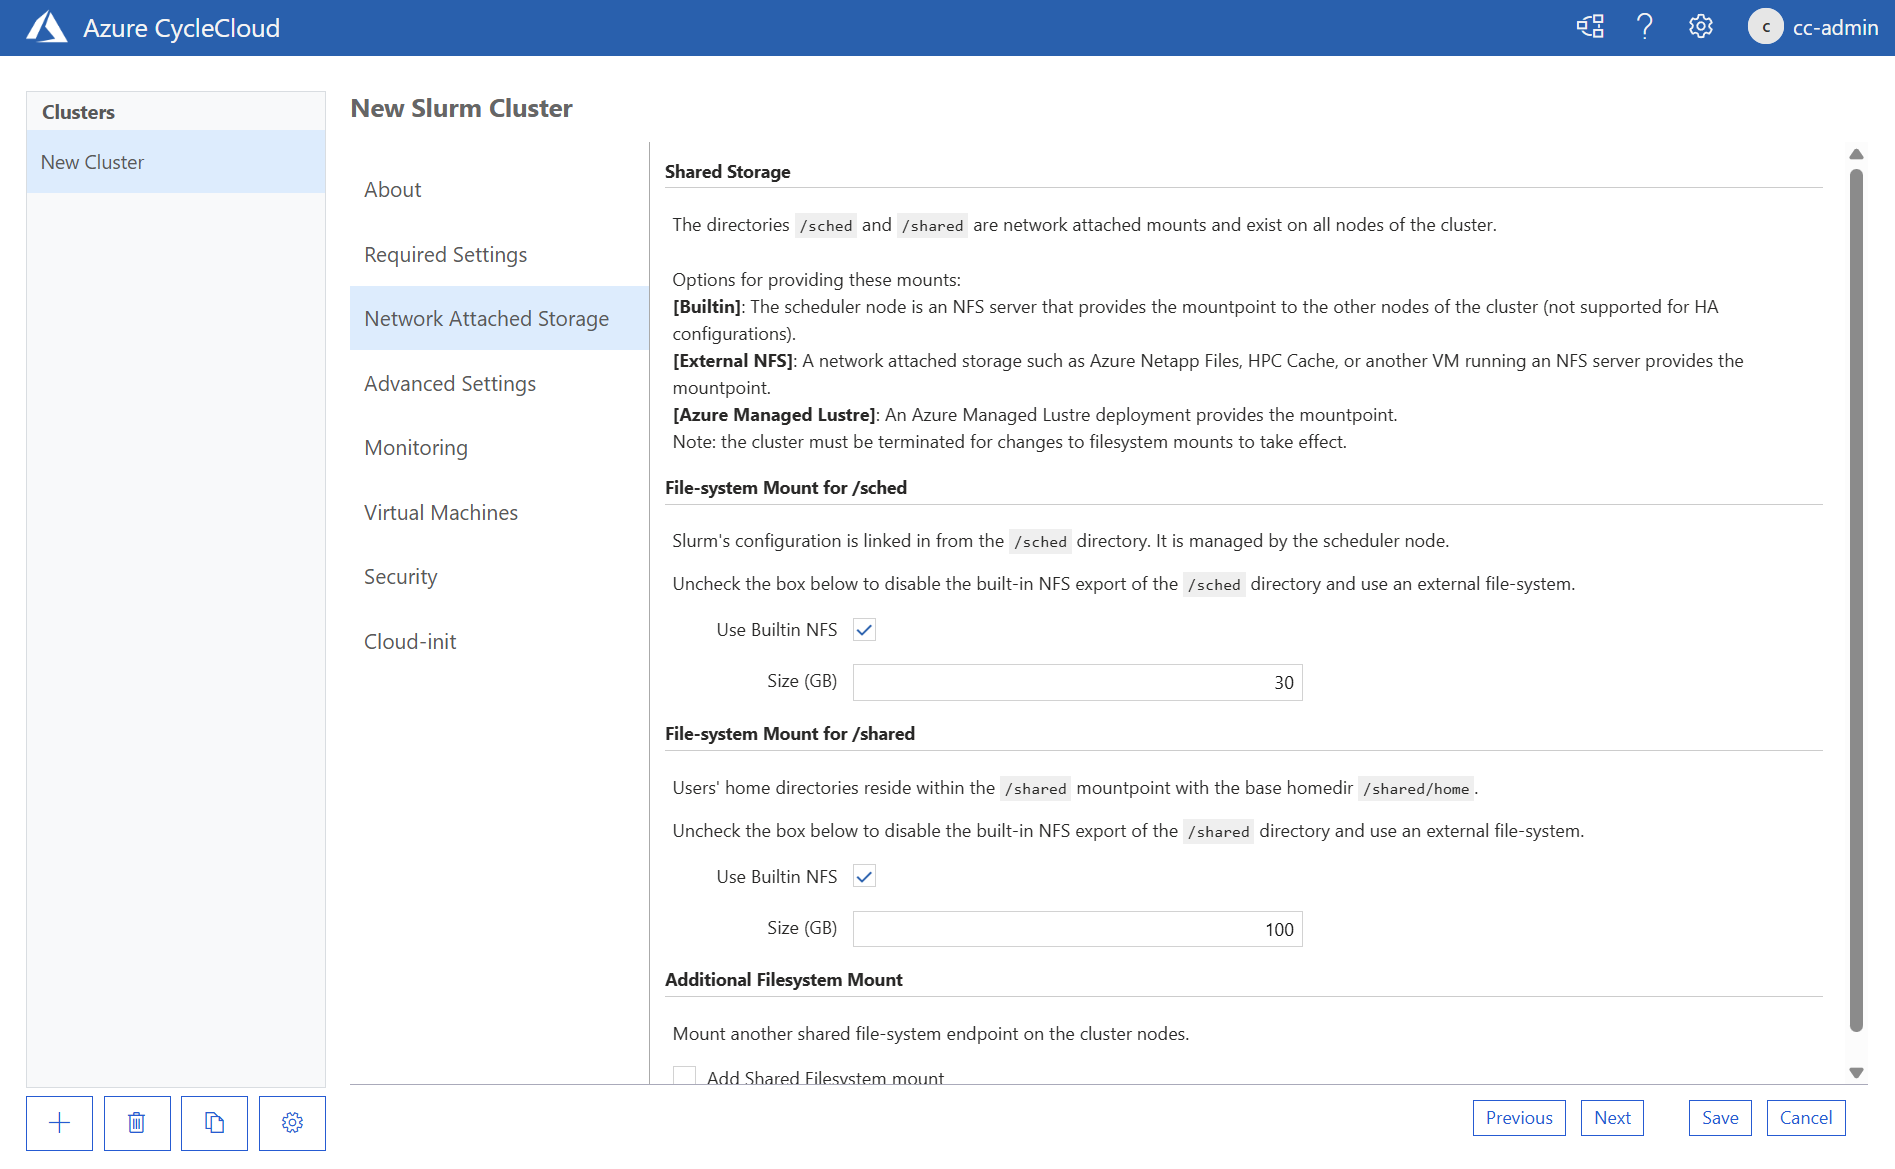Screen dimensions: 1895x1169
Task: Open the feedback icon in header
Action: pyautogui.click(x=1590, y=27)
